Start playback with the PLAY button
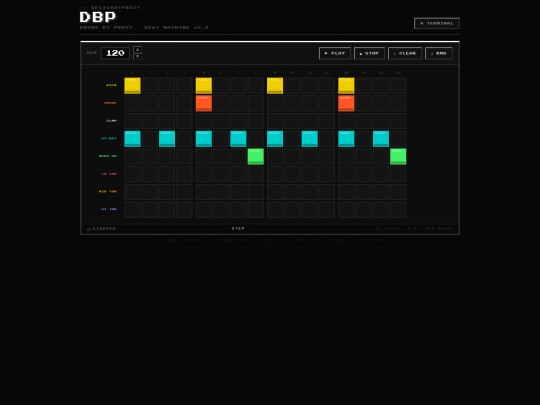The image size is (540, 405). pyautogui.click(x=335, y=53)
